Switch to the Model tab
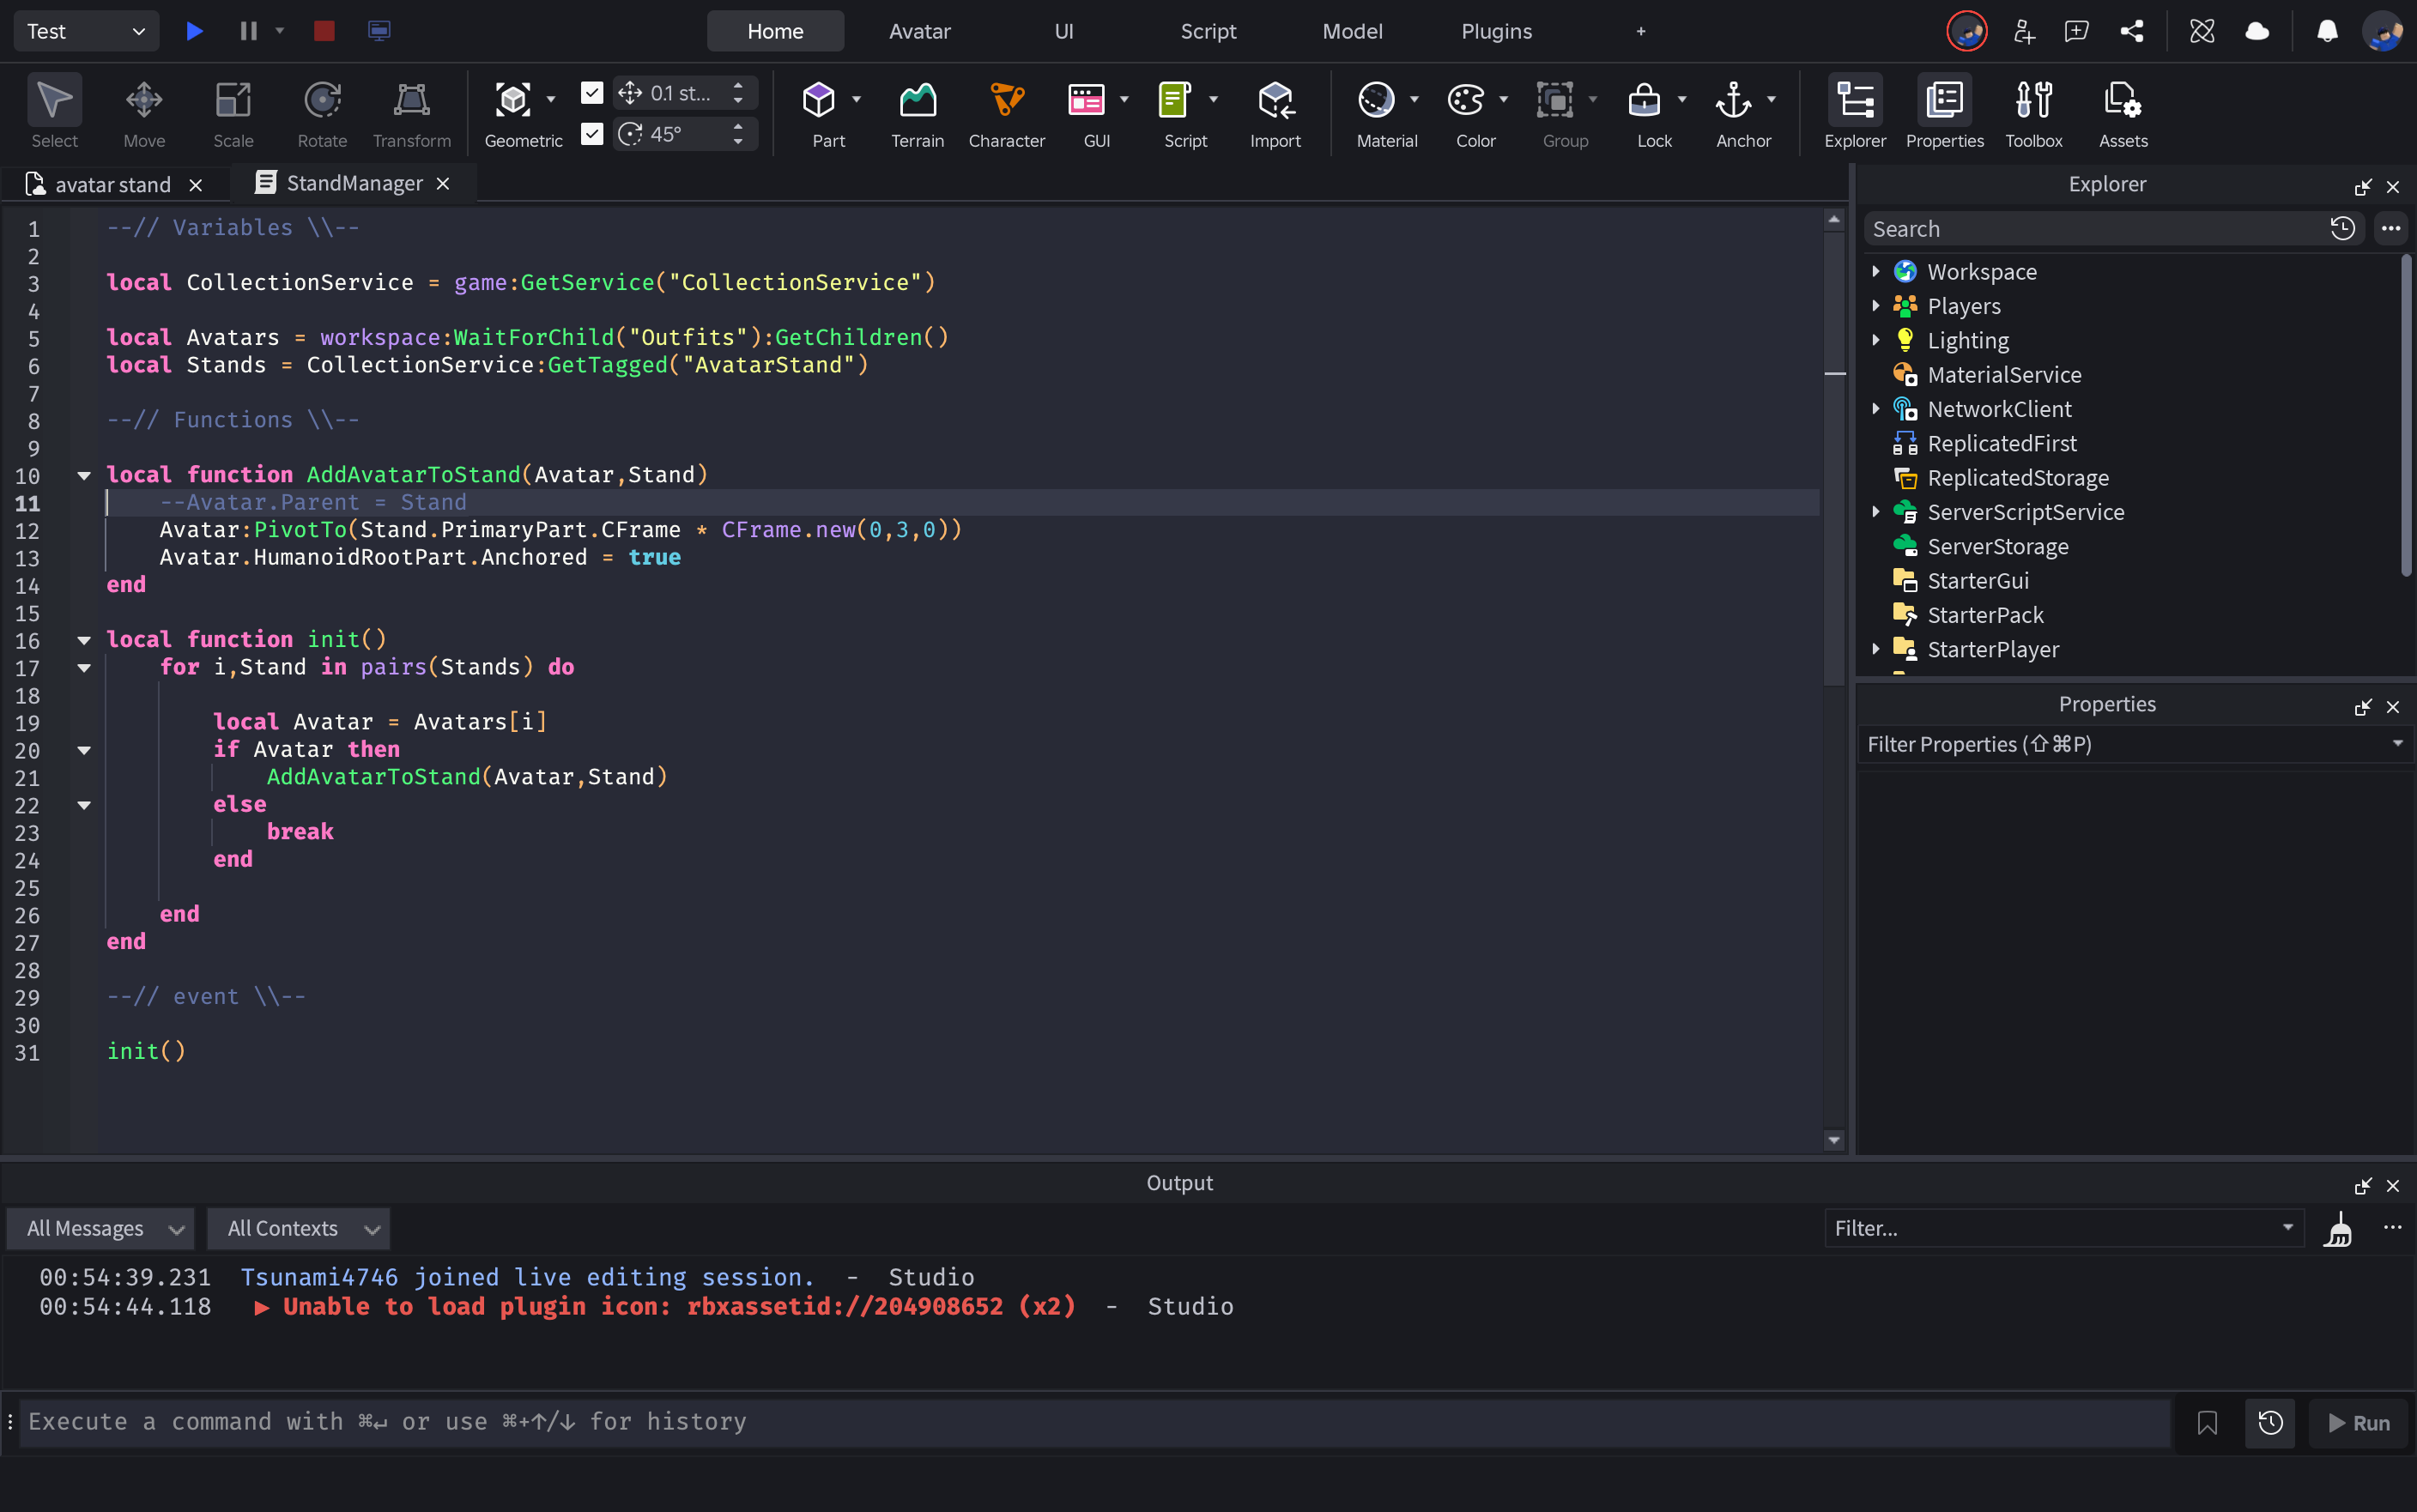Viewport: 2417px width, 1512px height. [1352, 31]
